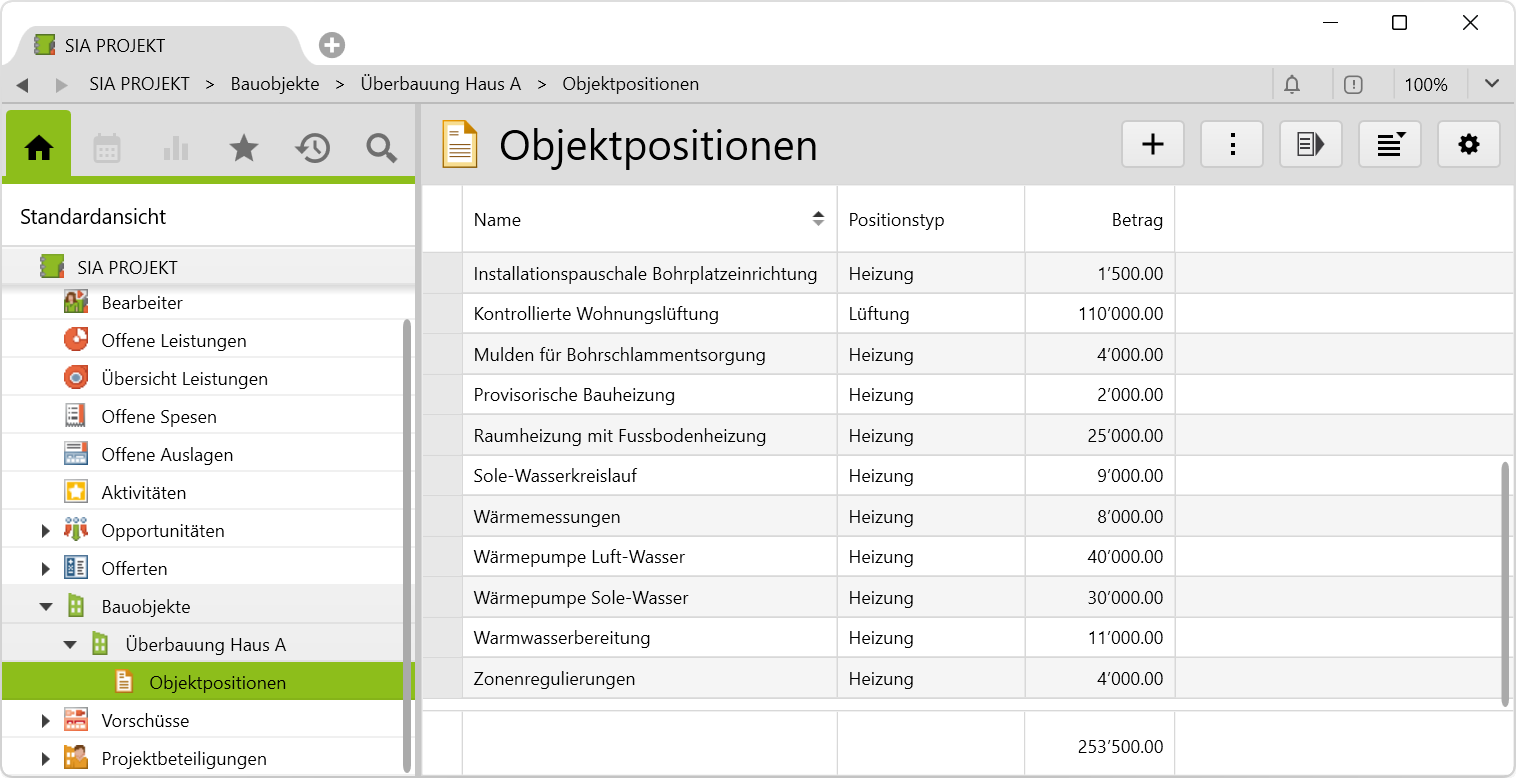1516x778 pixels.
Task: Open the History clock tab
Action: tap(313, 148)
